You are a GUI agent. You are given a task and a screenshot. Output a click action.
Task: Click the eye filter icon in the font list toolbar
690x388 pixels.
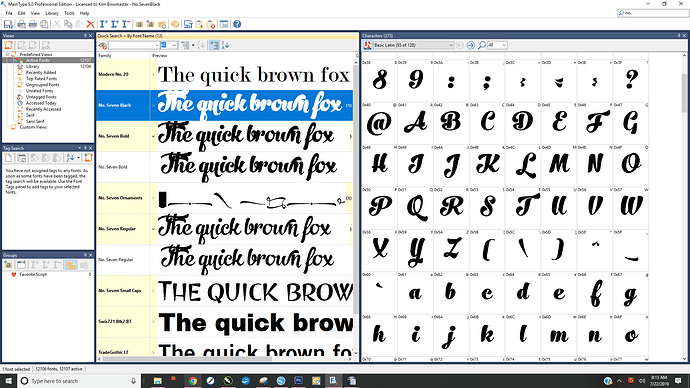(103, 45)
